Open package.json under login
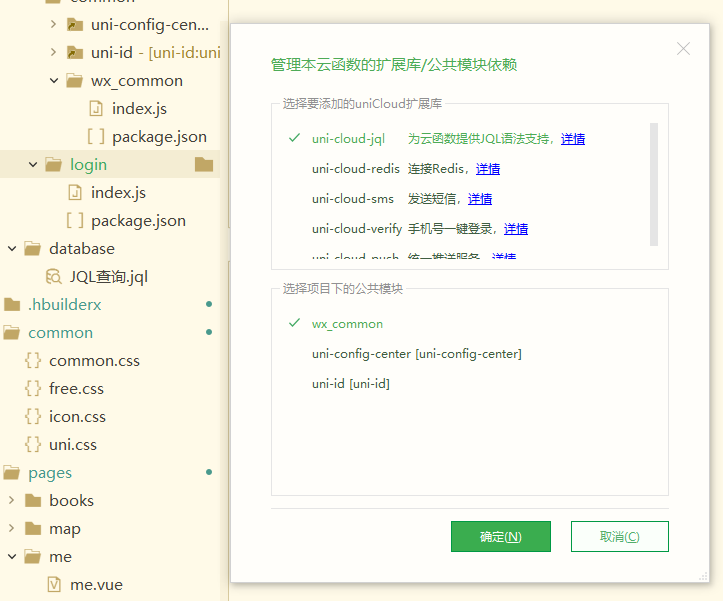Image resolution: width=723 pixels, height=601 pixels. [x=138, y=220]
